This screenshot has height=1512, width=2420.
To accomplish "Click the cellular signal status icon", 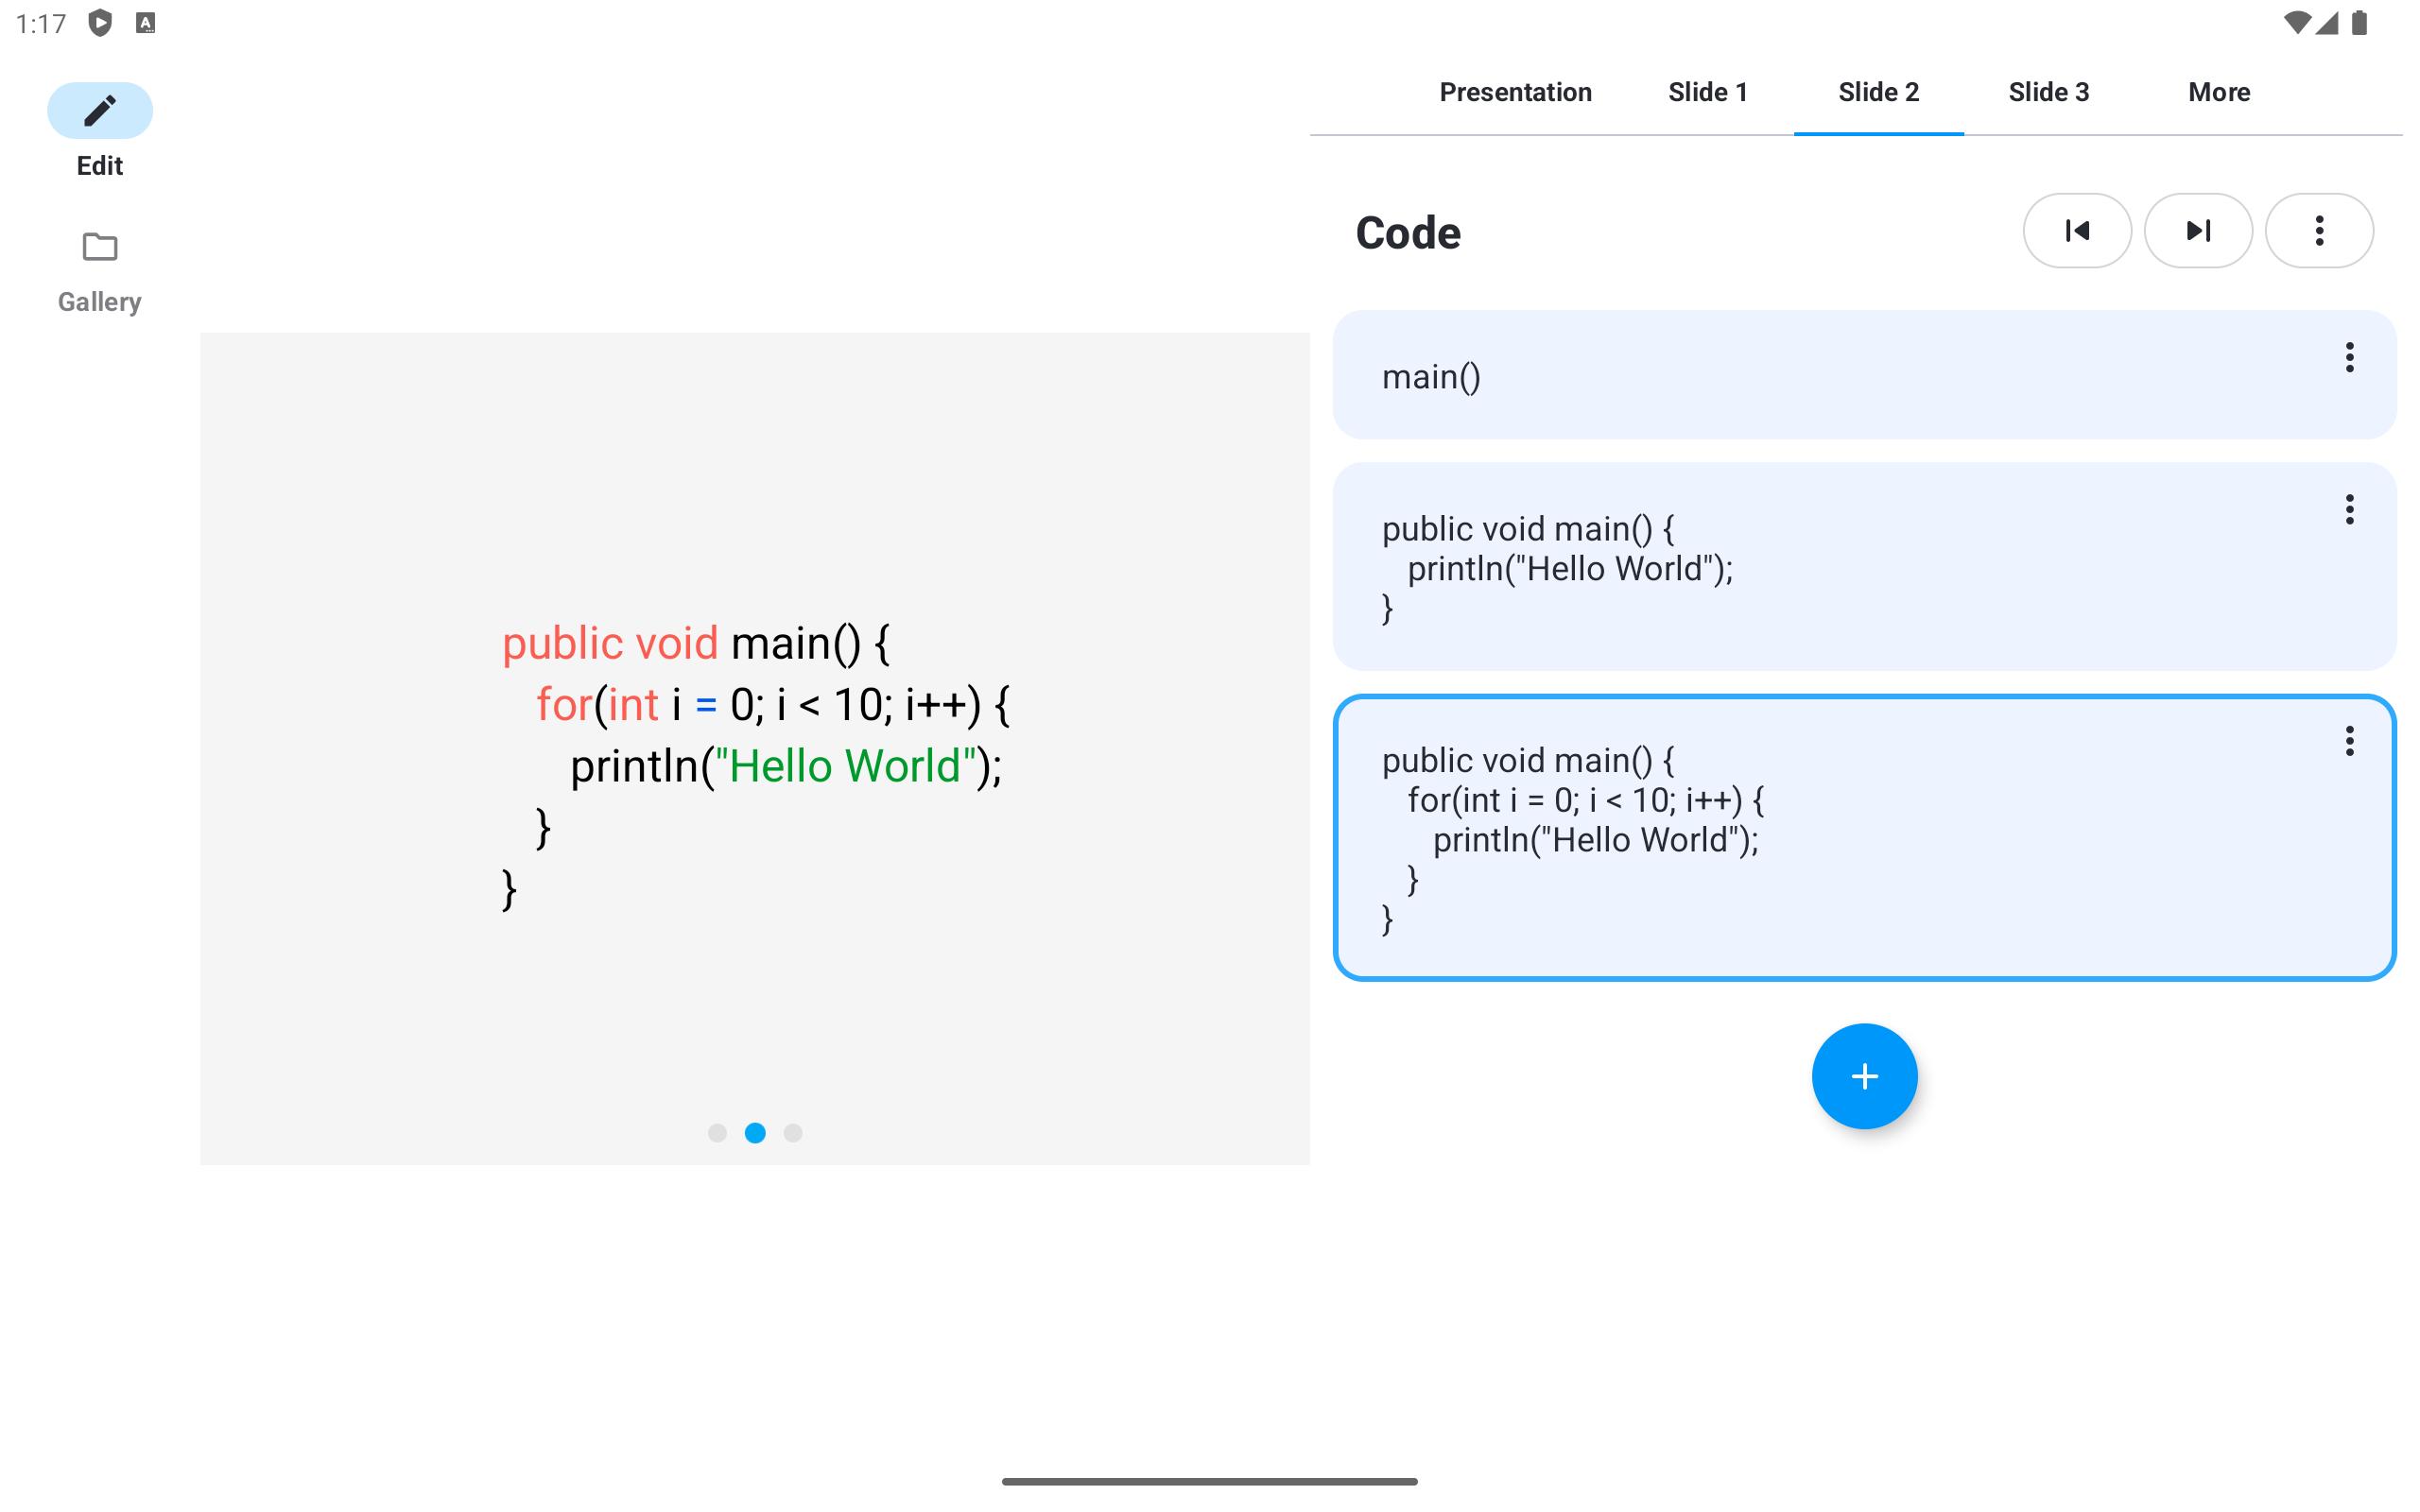I will tap(2327, 22).
